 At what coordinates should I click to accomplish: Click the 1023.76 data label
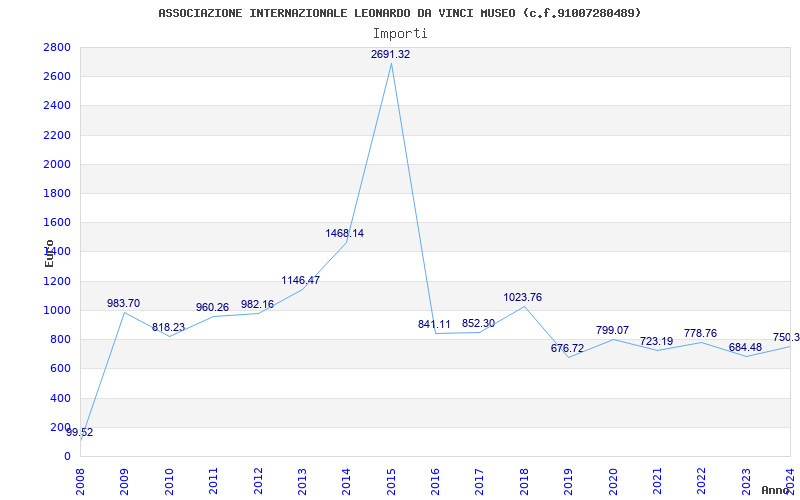[x=522, y=297]
